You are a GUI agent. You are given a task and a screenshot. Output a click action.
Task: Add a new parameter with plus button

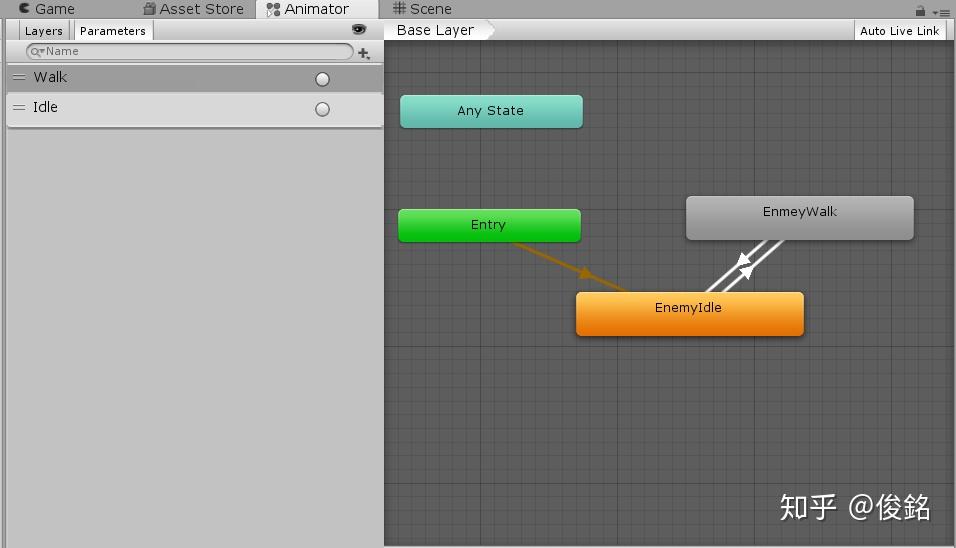pos(364,54)
